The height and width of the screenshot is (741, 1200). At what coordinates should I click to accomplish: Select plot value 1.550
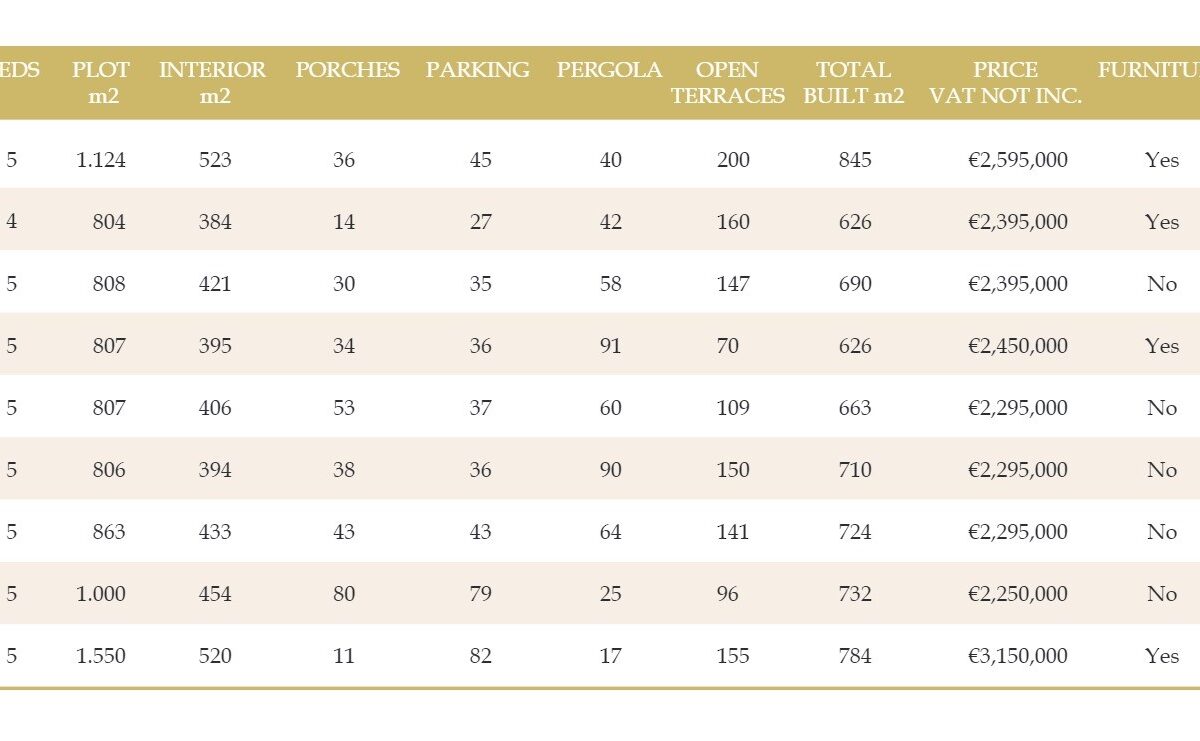coord(101,656)
